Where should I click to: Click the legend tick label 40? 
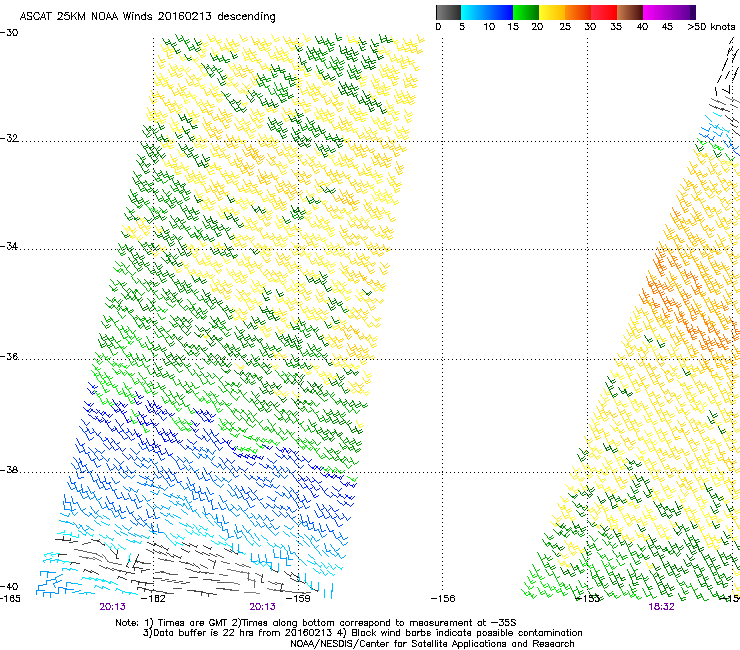tap(642, 27)
